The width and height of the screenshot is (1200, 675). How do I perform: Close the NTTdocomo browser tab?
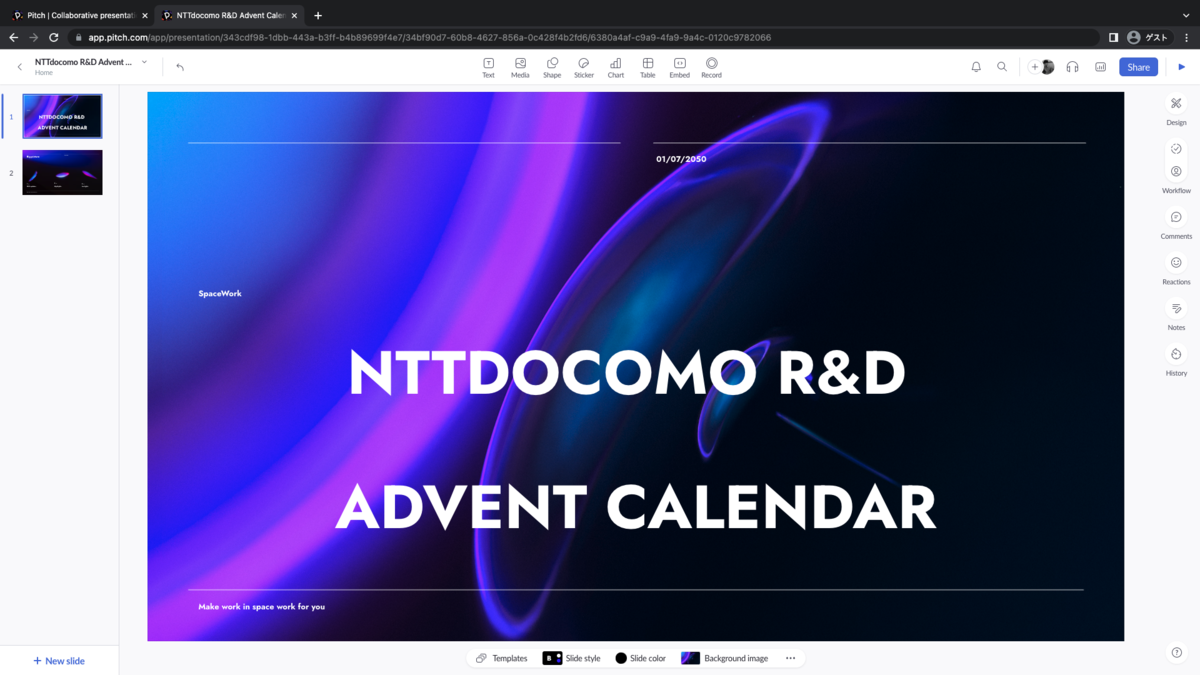point(294,15)
